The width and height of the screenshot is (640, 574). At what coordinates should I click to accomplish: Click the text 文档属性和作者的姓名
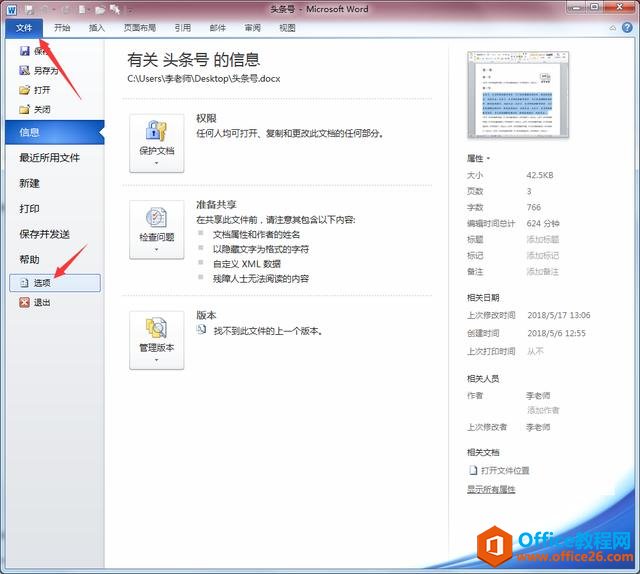(256, 235)
